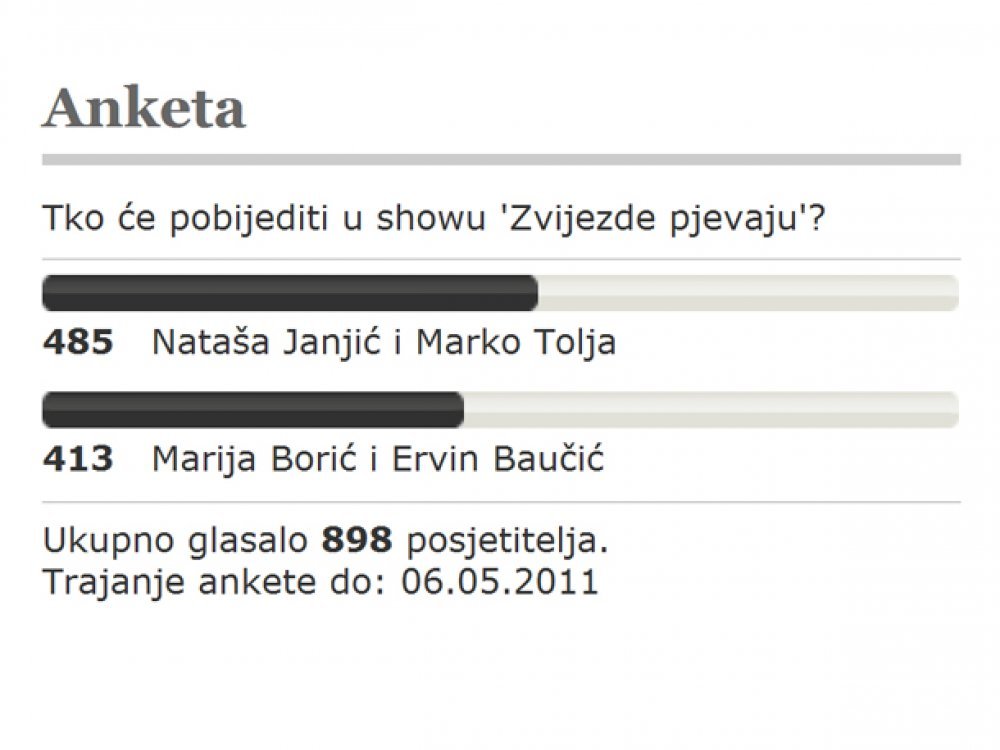This screenshot has height=750, width=1000.
Task: Click the Marko Tolja name
Action: (516, 342)
